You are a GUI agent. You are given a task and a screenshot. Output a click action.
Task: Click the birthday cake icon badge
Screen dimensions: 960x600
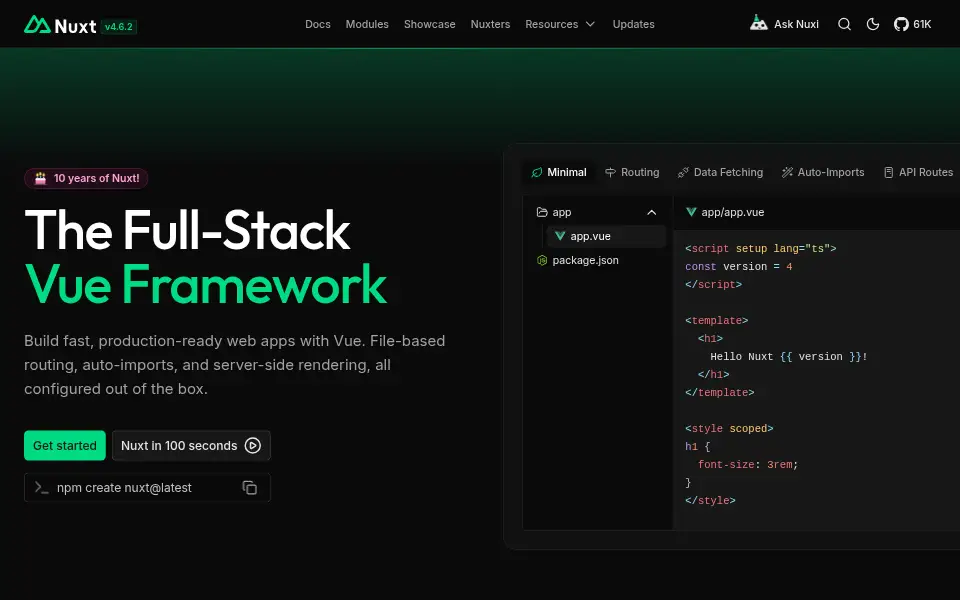[x=40, y=178]
